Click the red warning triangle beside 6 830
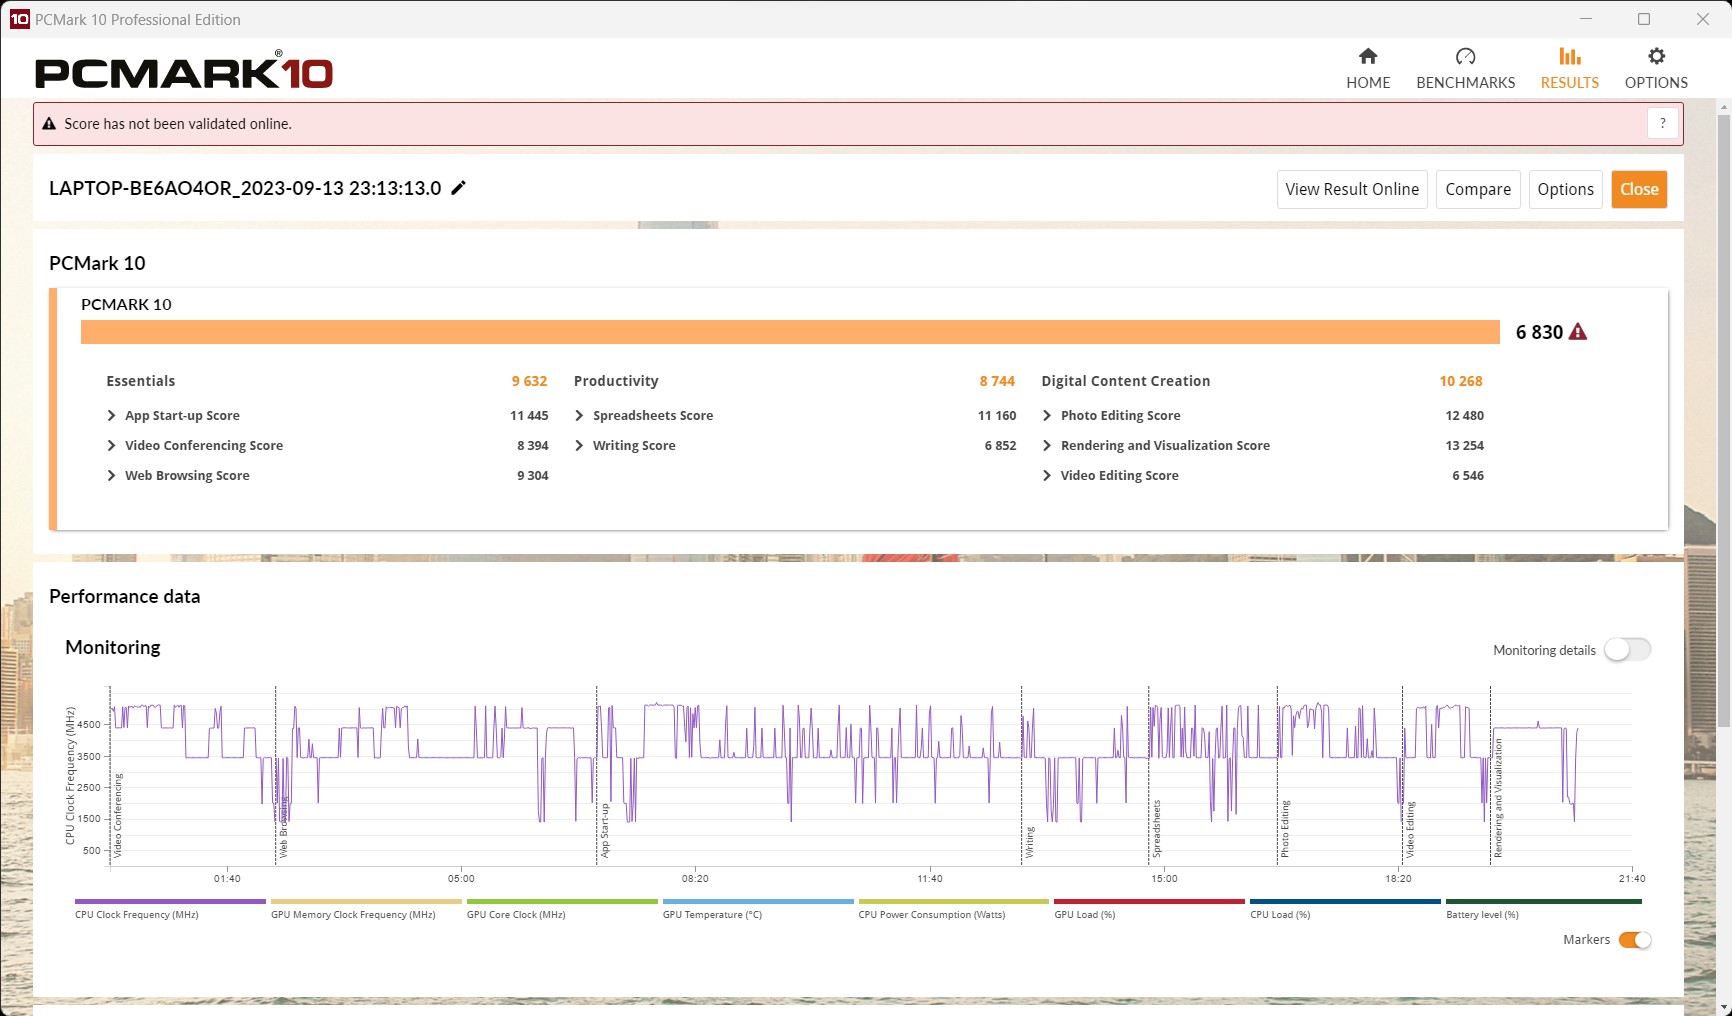The image size is (1732, 1016). pos(1578,332)
